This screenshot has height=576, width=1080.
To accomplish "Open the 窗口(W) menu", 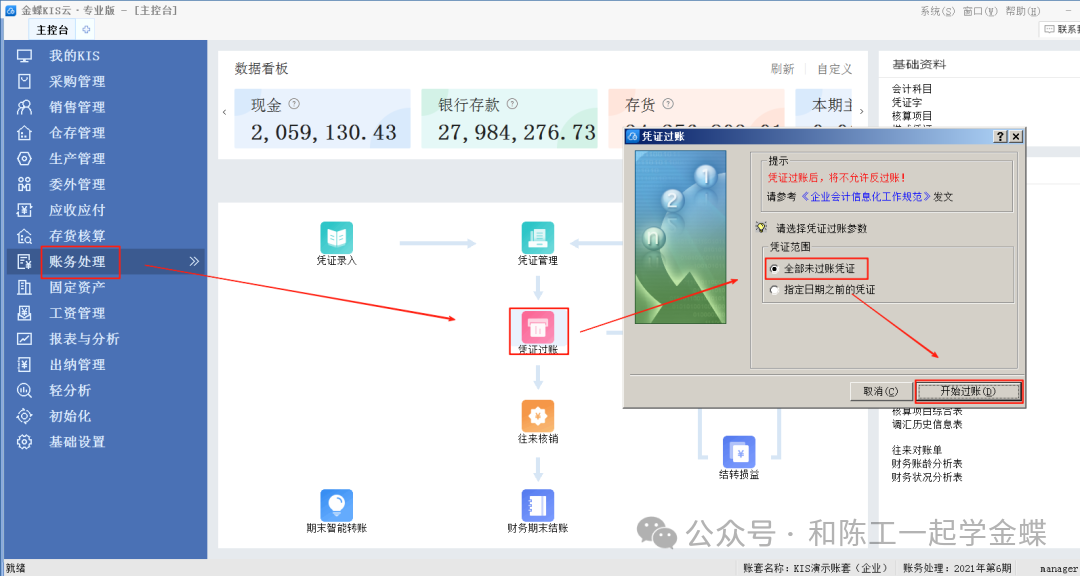I will tap(979, 11).
